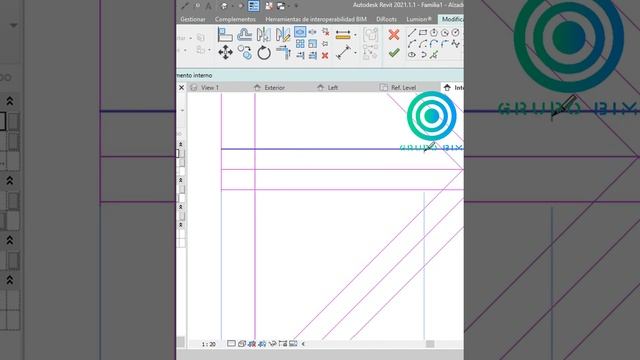The image size is (640, 360).
Task: Choose Mirror - Pick Axis tool
Action: point(264,35)
